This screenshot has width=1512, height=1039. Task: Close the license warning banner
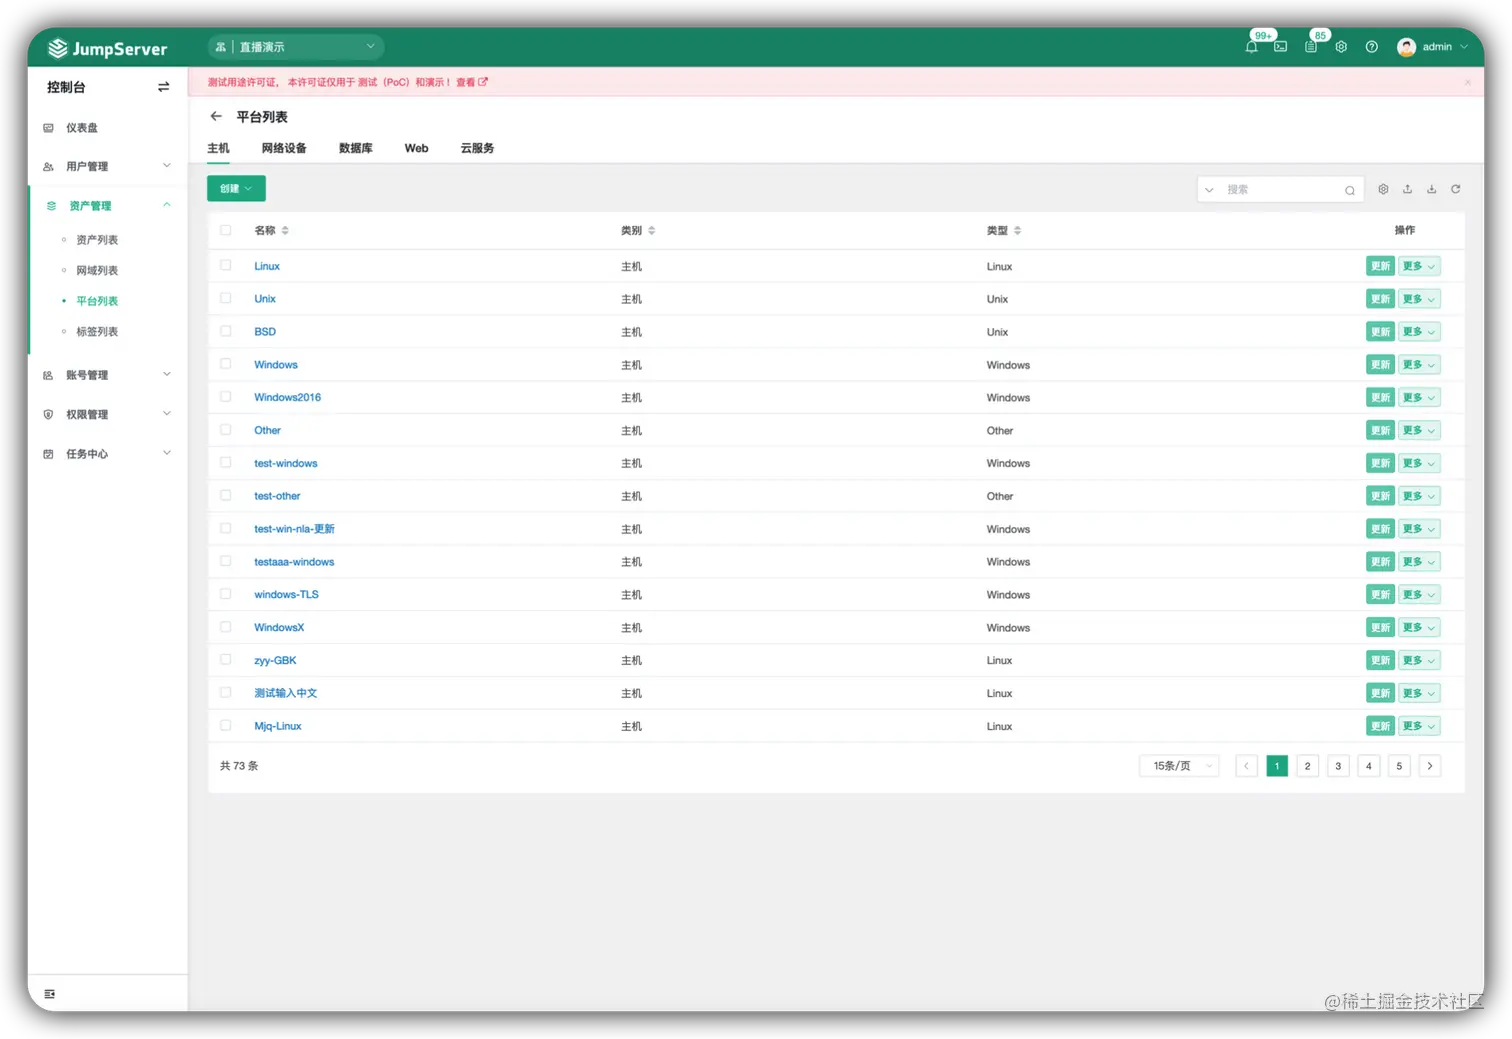pyautogui.click(x=1467, y=82)
